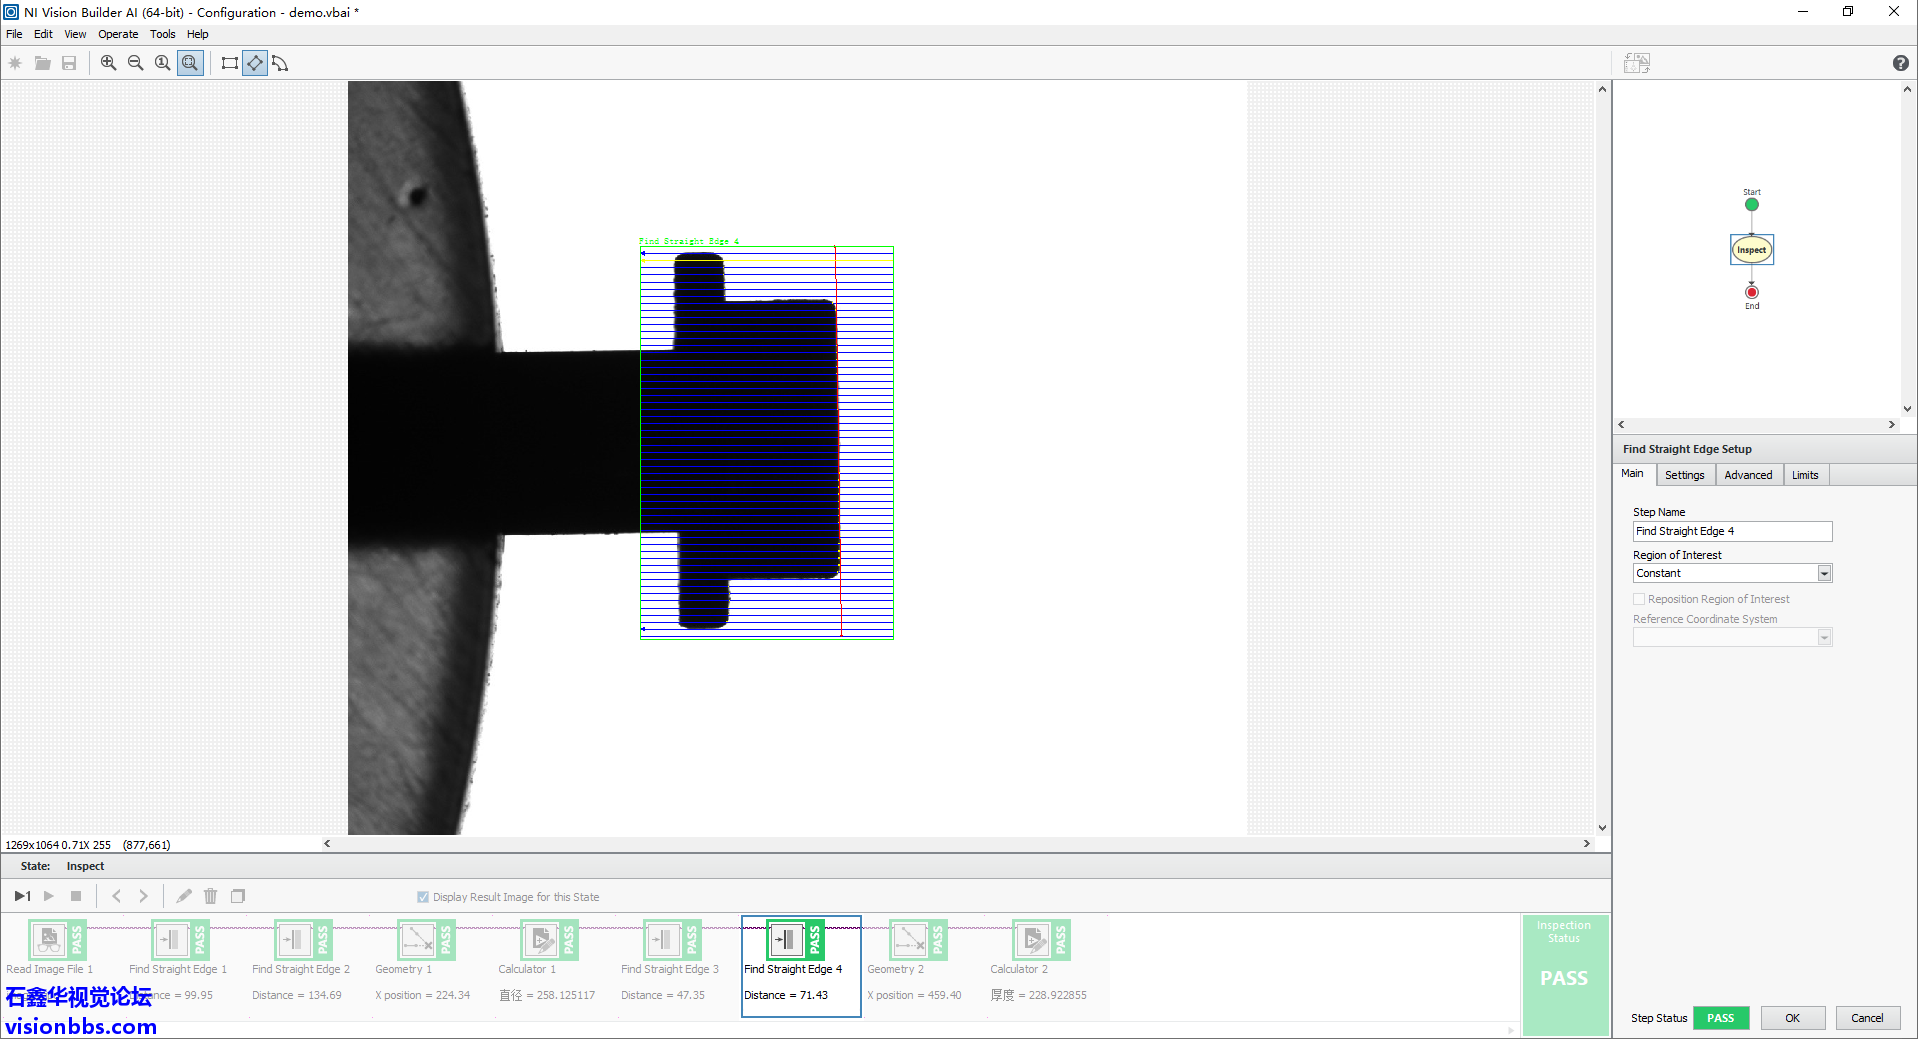Click the Zoom In magnifier icon
Screen dimensions: 1918x1039
click(x=108, y=63)
